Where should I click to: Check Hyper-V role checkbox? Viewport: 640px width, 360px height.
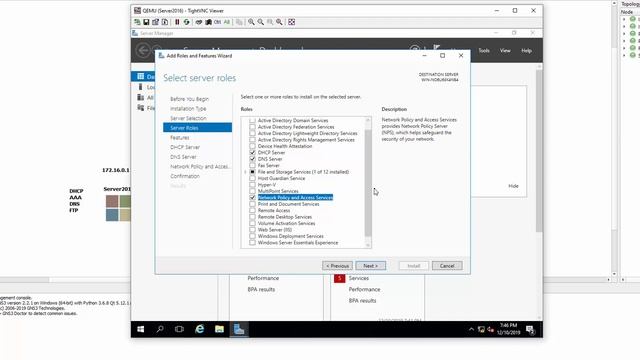(x=252, y=184)
